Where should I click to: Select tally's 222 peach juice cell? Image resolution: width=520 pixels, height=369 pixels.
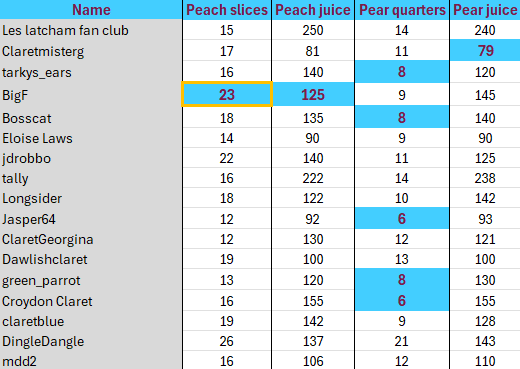click(313, 178)
